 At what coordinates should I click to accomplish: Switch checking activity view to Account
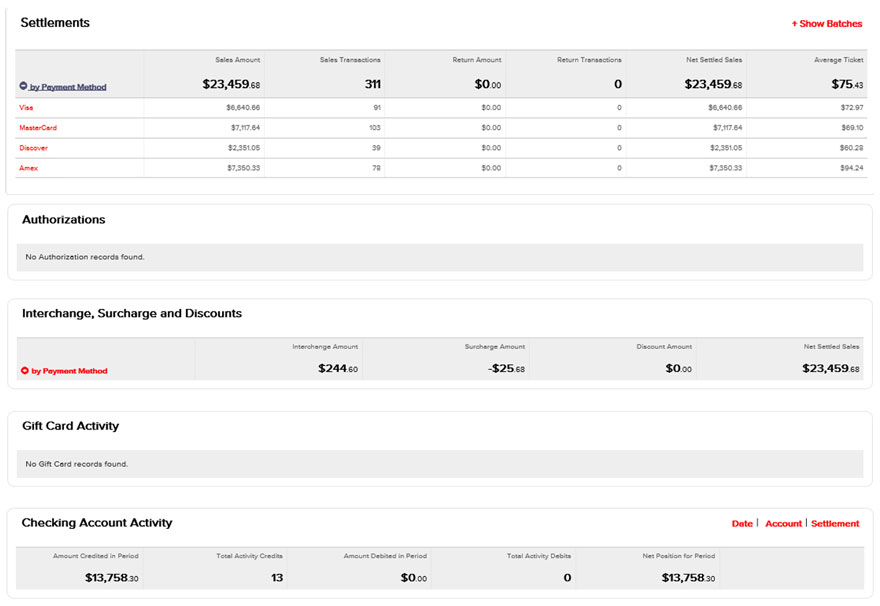tap(783, 523)
